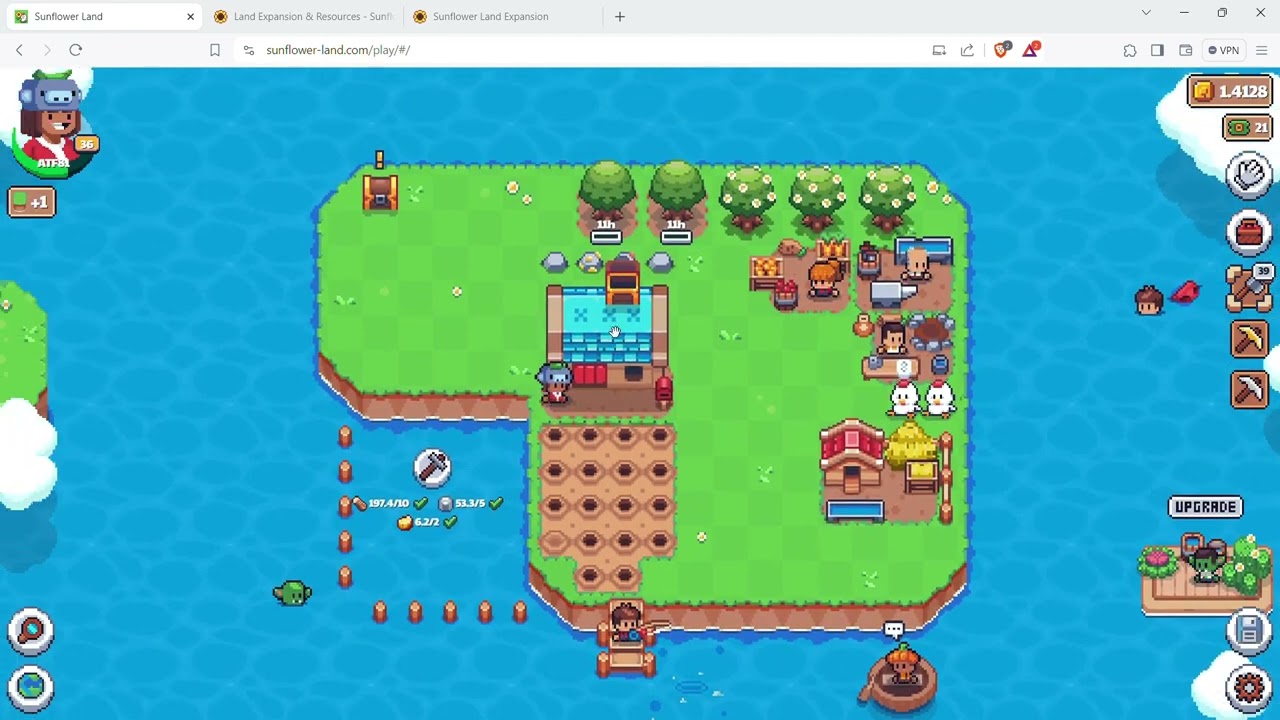Open the red toolbox inventory

point(1249,232)
